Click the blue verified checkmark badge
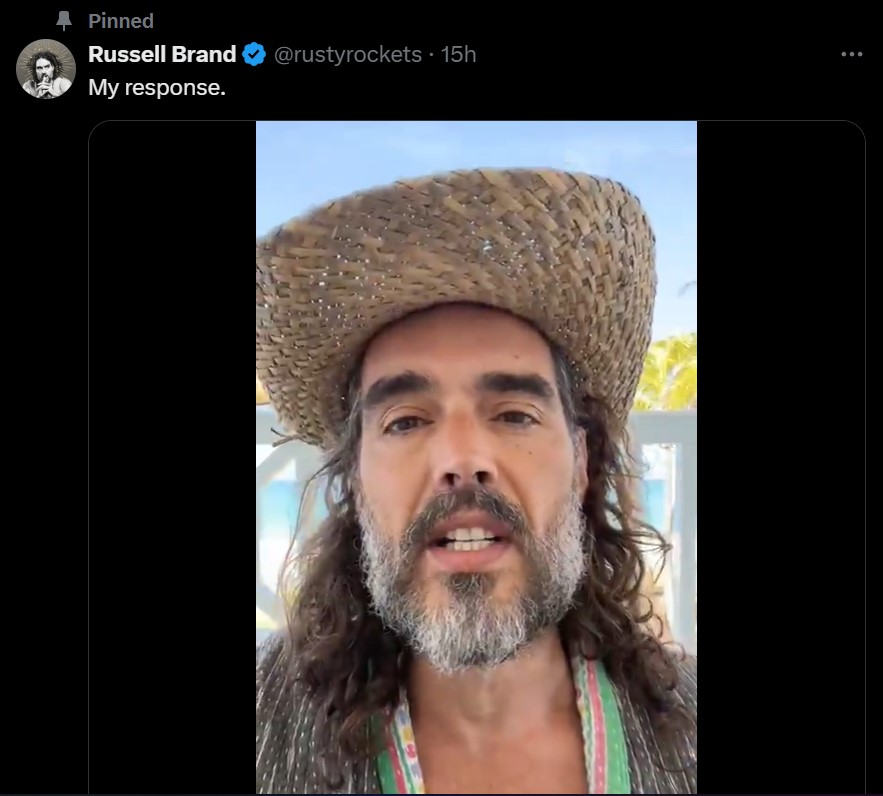This screenshot has width=883, height=796. coord(255,54)
